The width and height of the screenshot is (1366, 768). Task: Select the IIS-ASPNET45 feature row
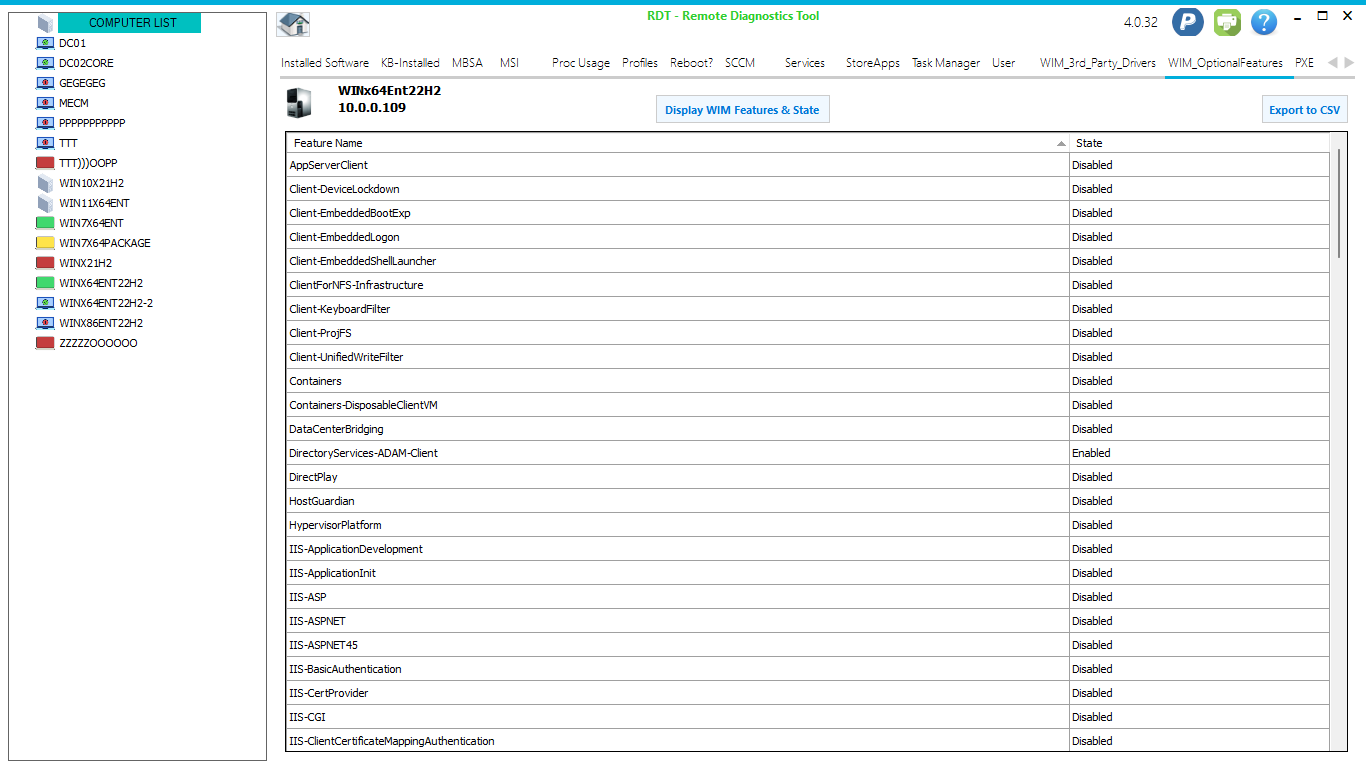pyautogui.click(x=808, y=645)
